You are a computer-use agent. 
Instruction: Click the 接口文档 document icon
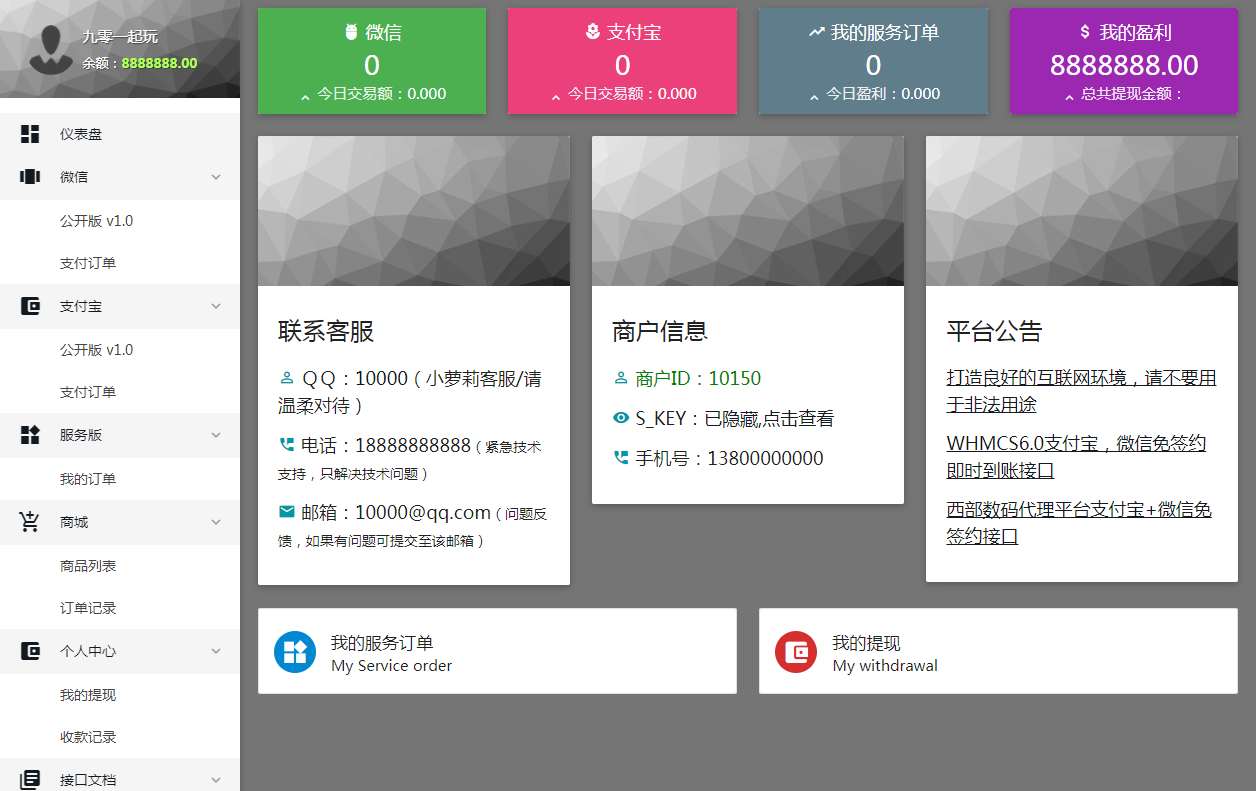(x=28, y=780)
